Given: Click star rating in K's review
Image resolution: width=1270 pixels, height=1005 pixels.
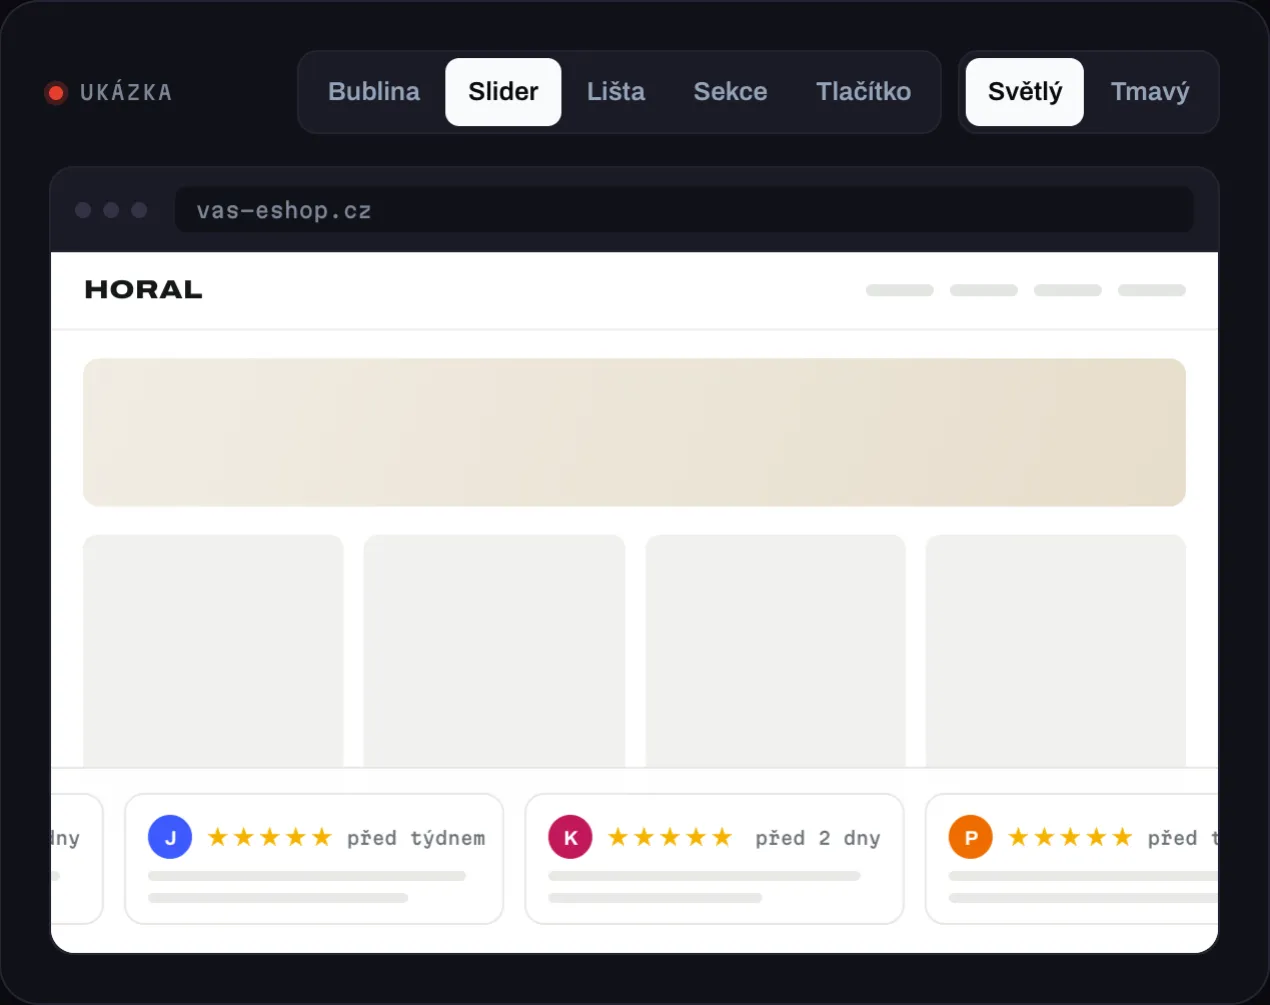Looking at the screenshot, I should (x=670, y=837).
